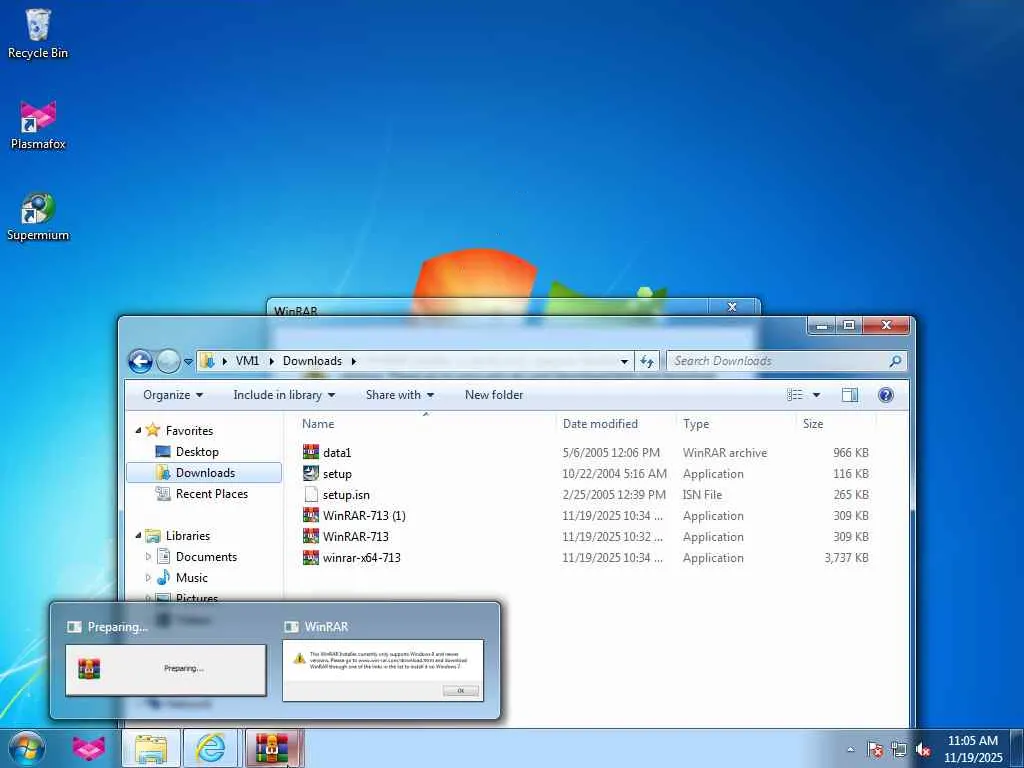Open address bar history dropdown arrow
Screen dimensions: 1024x768
coord(624,361)
